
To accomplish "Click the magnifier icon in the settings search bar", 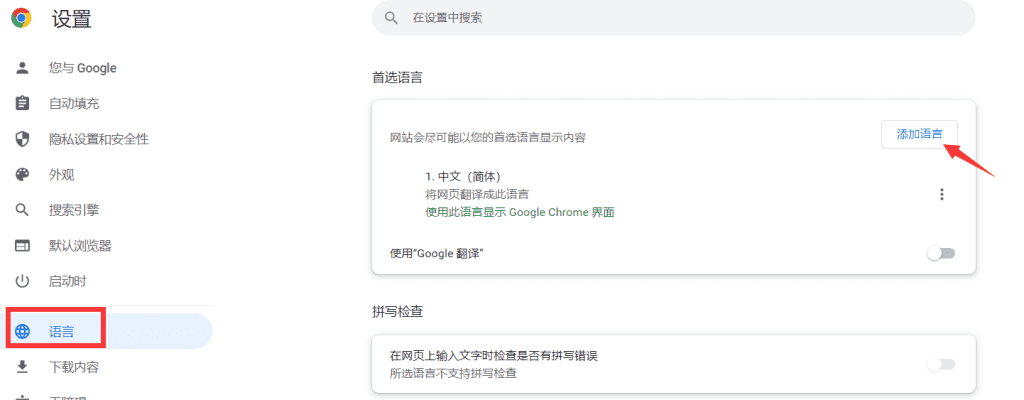I will point(391,18).
